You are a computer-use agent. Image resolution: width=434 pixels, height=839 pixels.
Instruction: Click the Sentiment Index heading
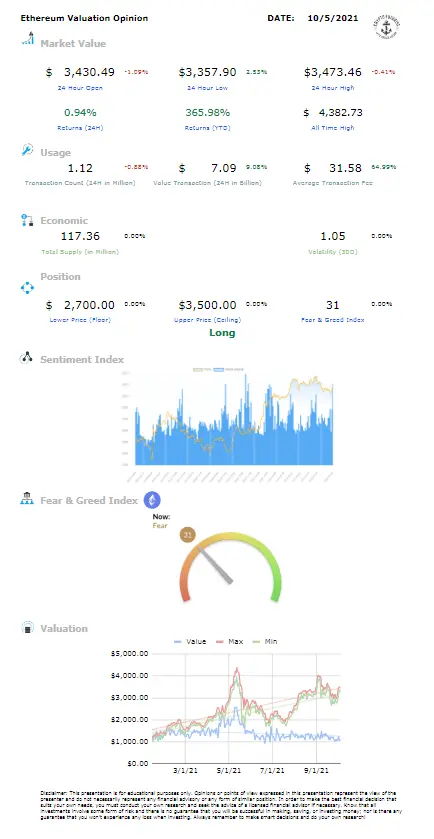(82, 360)
